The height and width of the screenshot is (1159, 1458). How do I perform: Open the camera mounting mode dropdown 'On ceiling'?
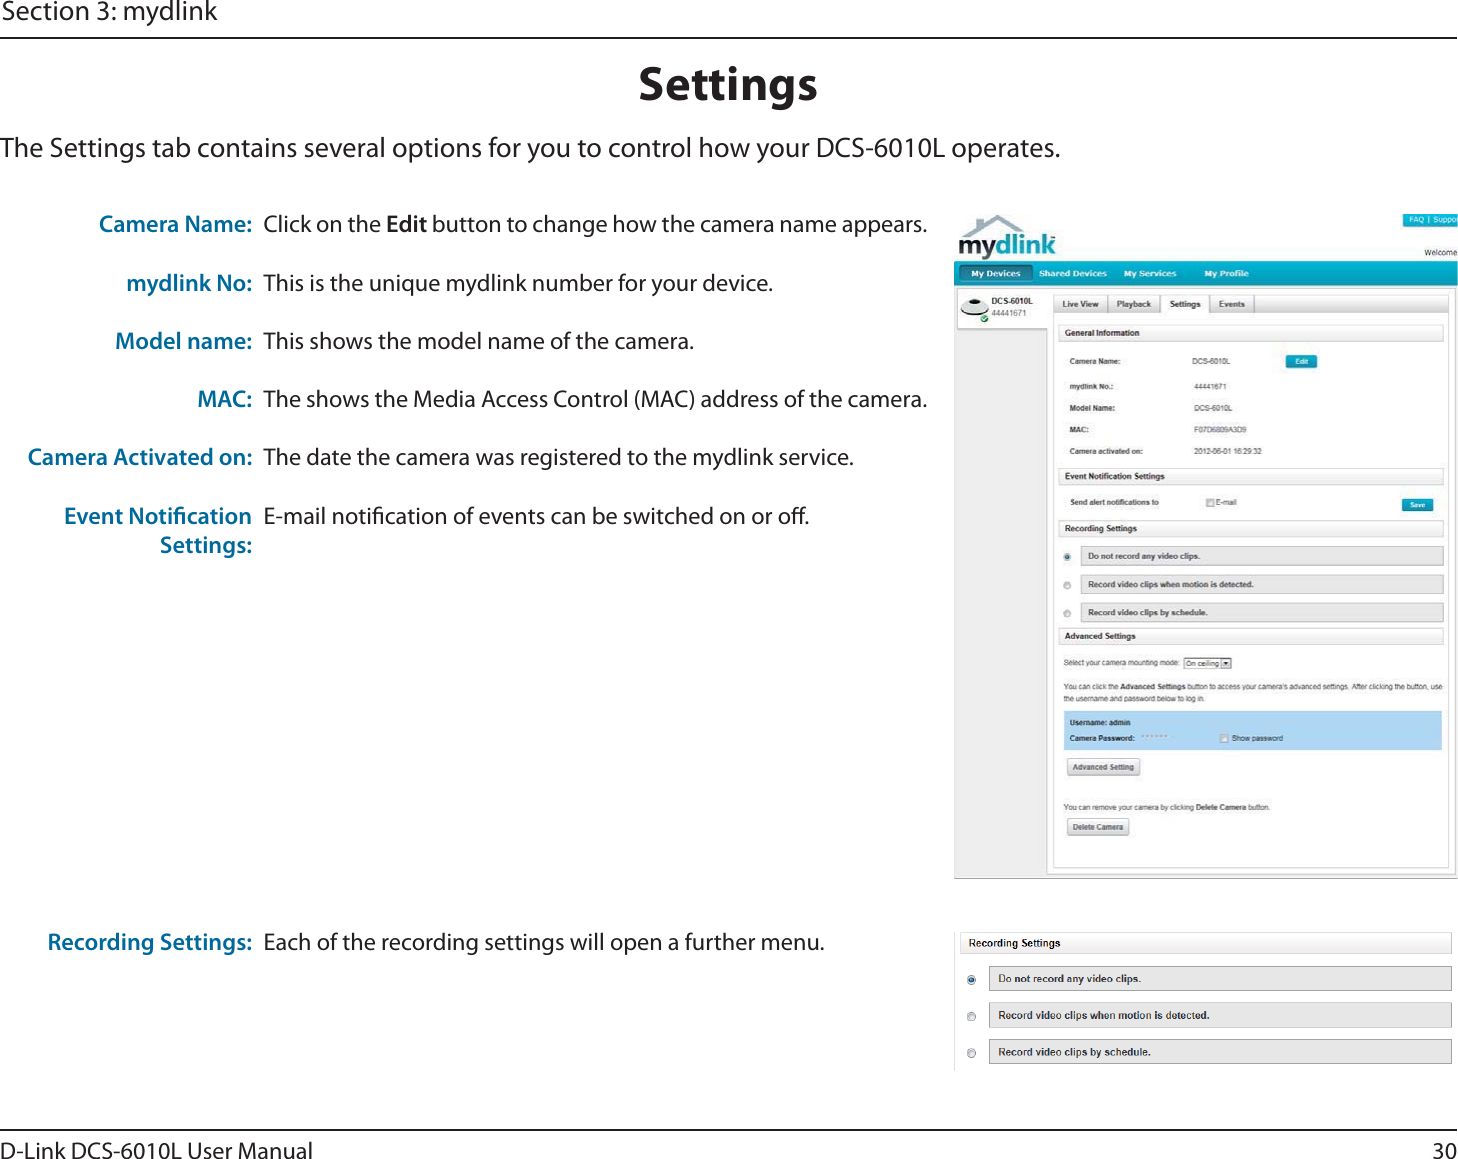[x=1207, y=663]
